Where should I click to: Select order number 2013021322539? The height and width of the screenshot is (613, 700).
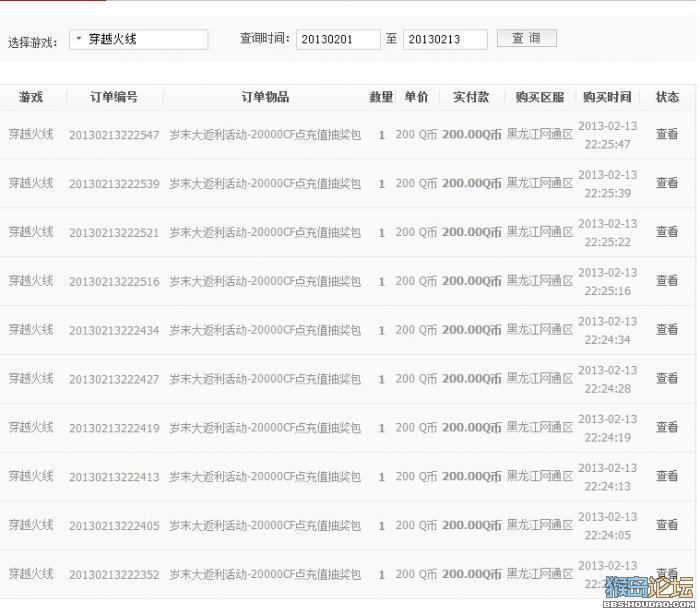pos(114,184)
